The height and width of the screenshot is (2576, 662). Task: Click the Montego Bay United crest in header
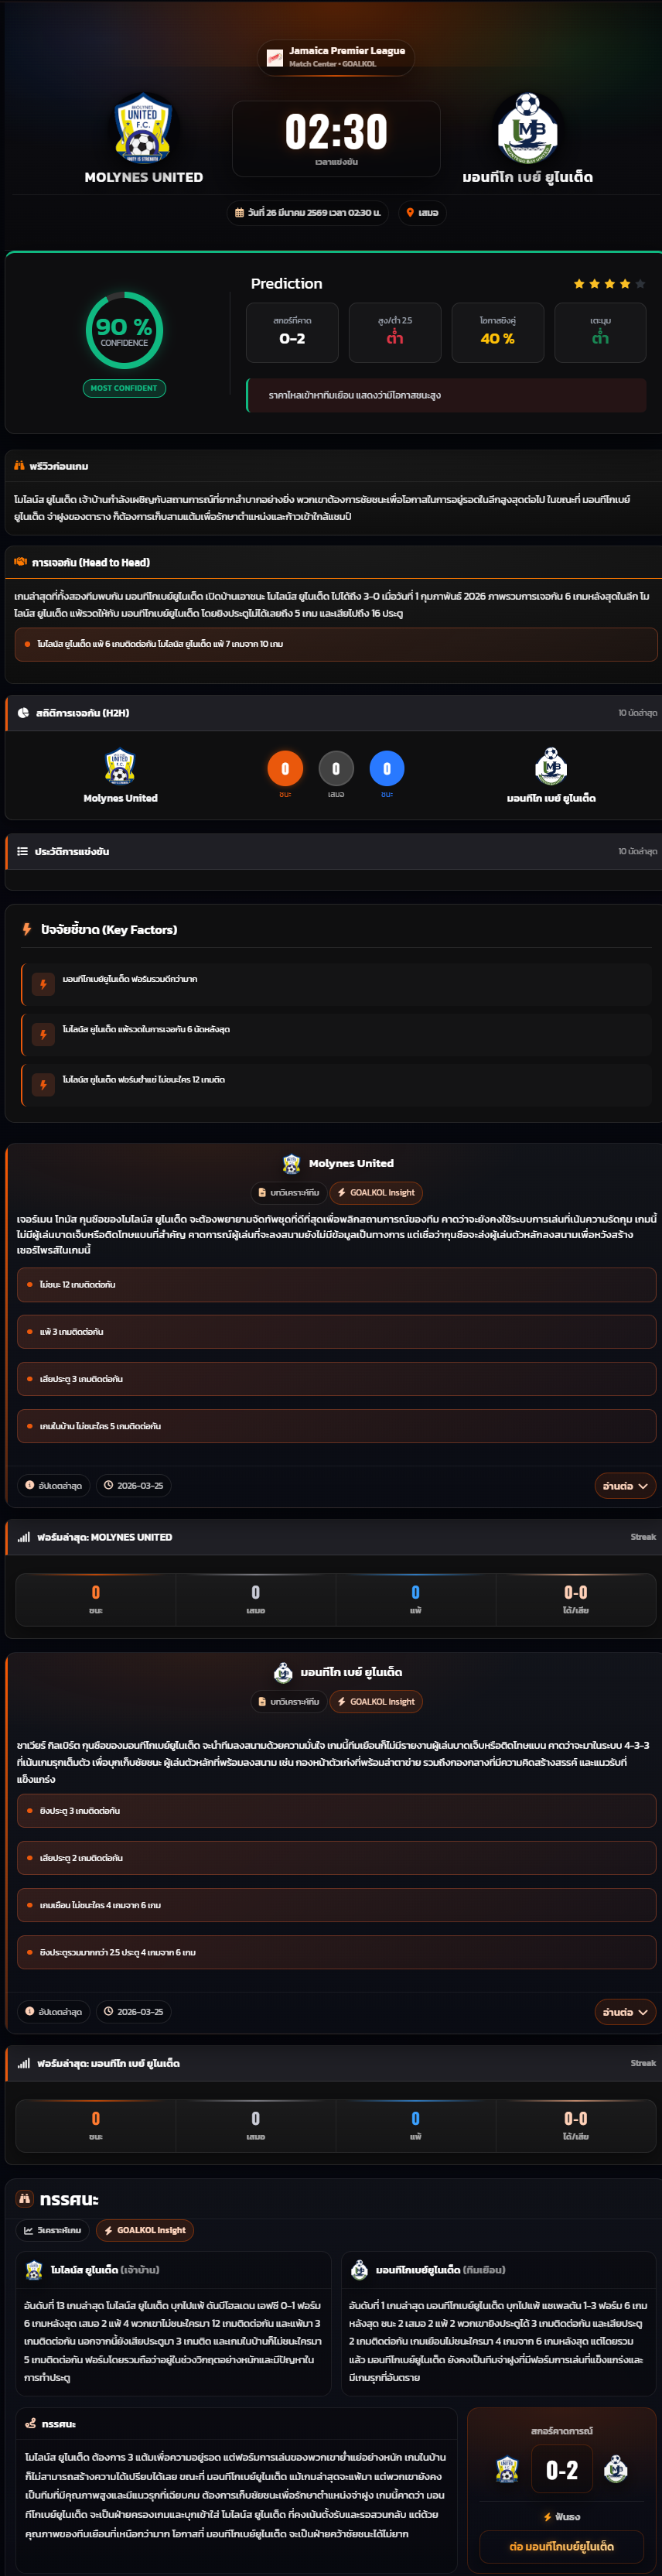point(527,128)
